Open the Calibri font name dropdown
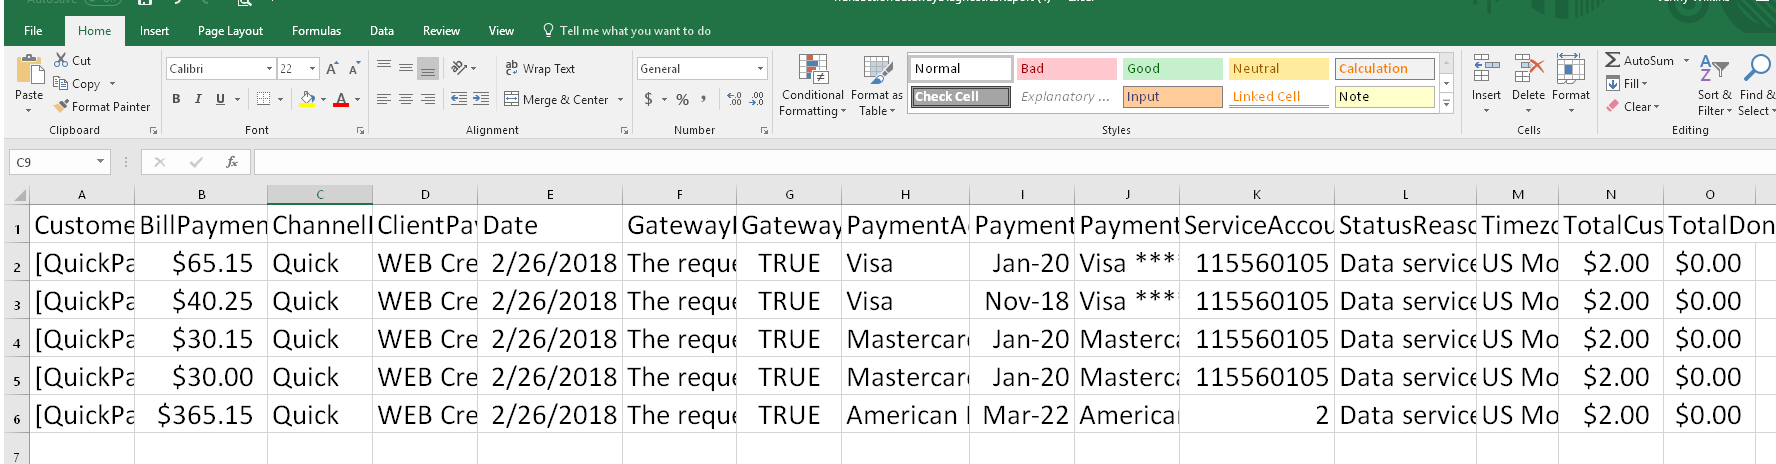The height and width of the screenshot is (464, 1776). tap(269, 69)
